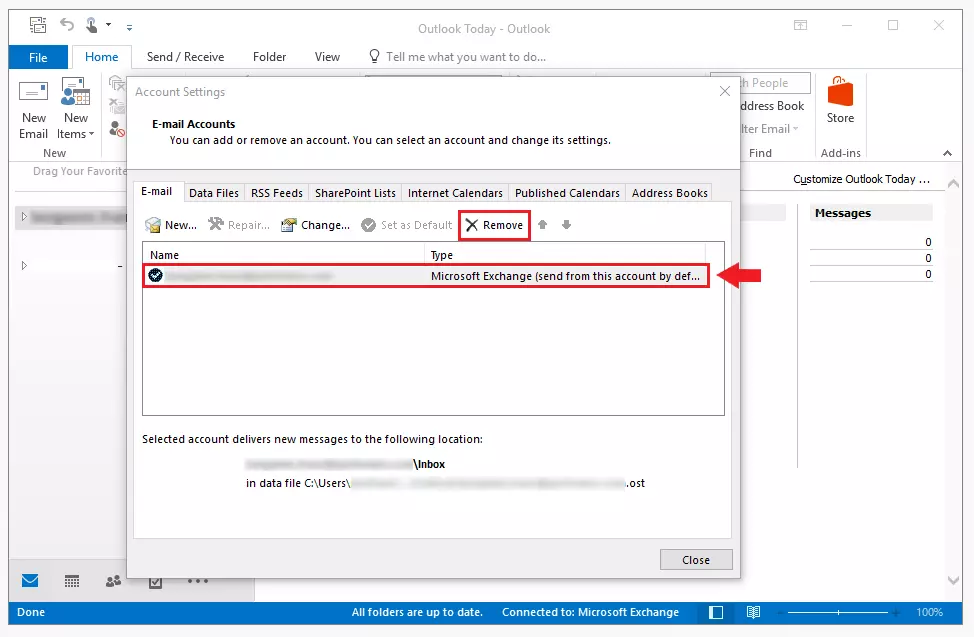Click the Undo icon in quick access toolbar
974x637 pixels.
[66, 25]
